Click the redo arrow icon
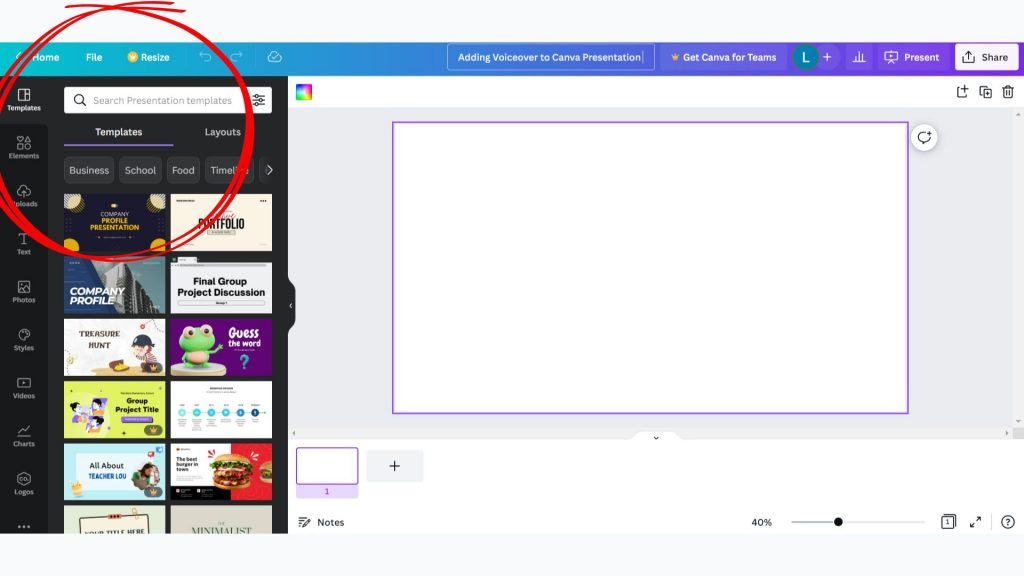This screenshot has width=1024, height=576. point(237,57)
